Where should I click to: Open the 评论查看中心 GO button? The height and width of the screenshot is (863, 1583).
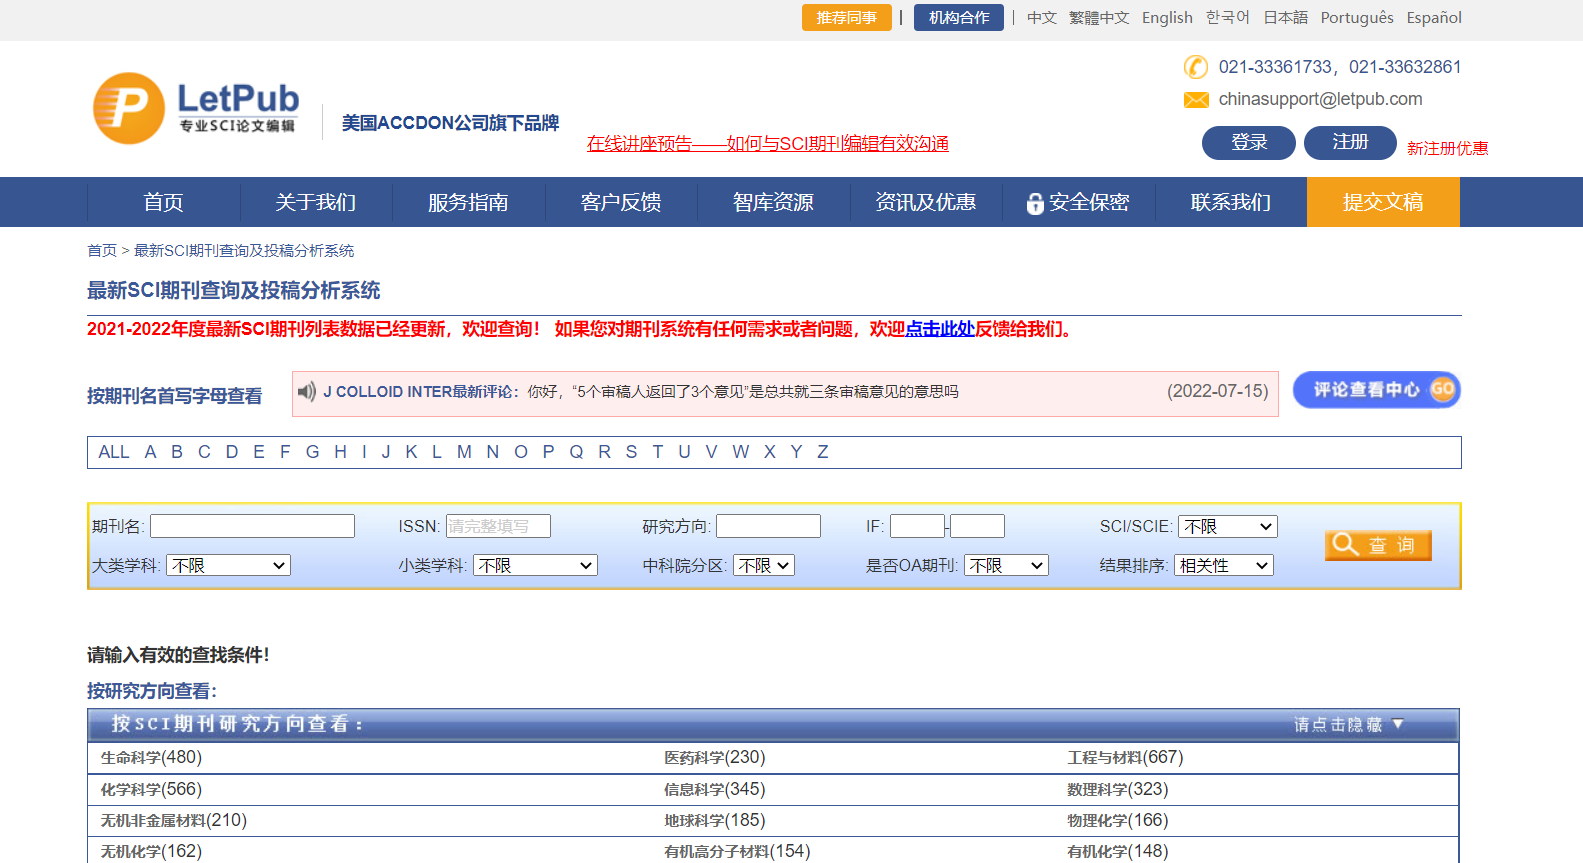(1376, 390)
